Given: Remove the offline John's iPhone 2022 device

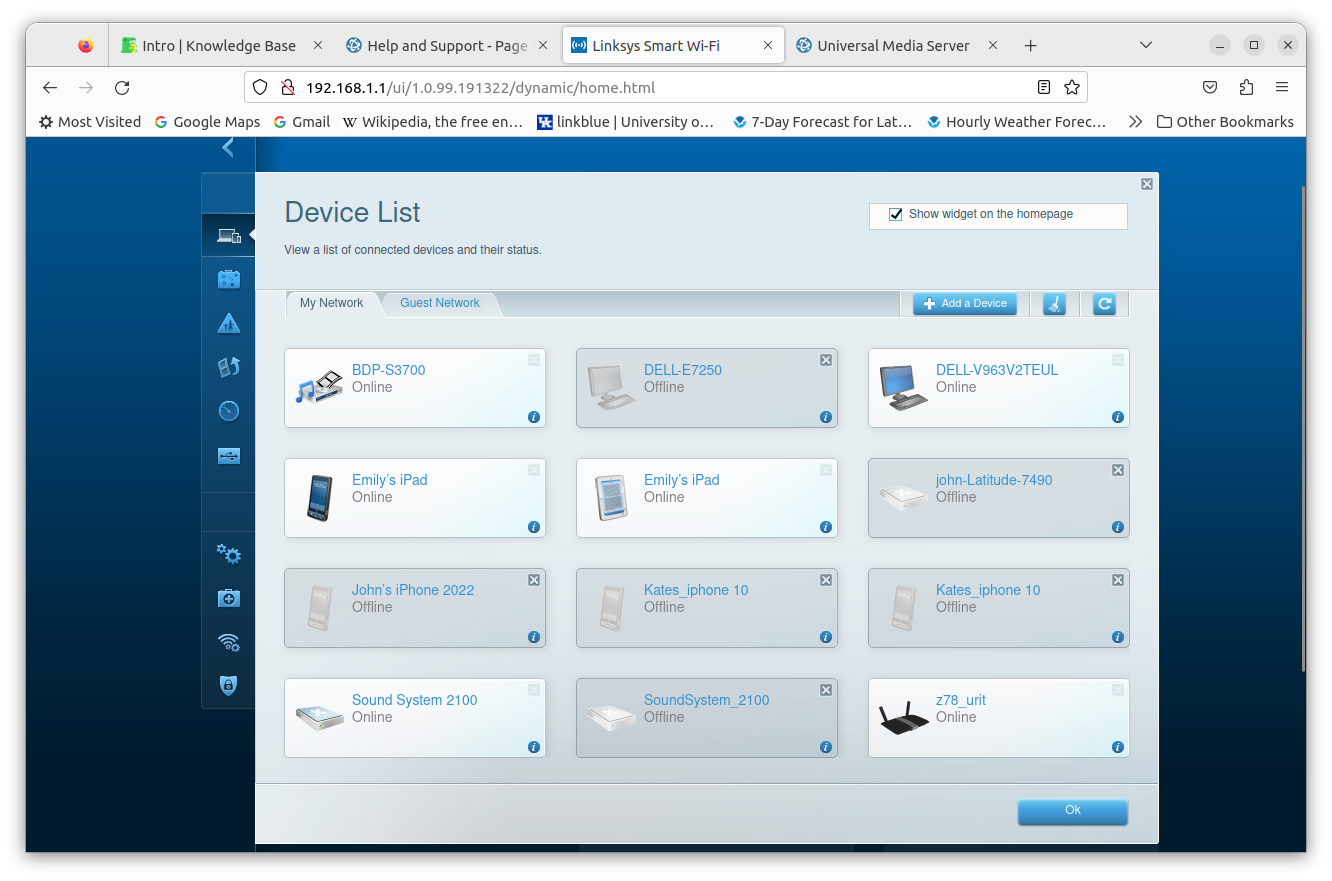Looking at the screenshot, I should coord(534,580).
